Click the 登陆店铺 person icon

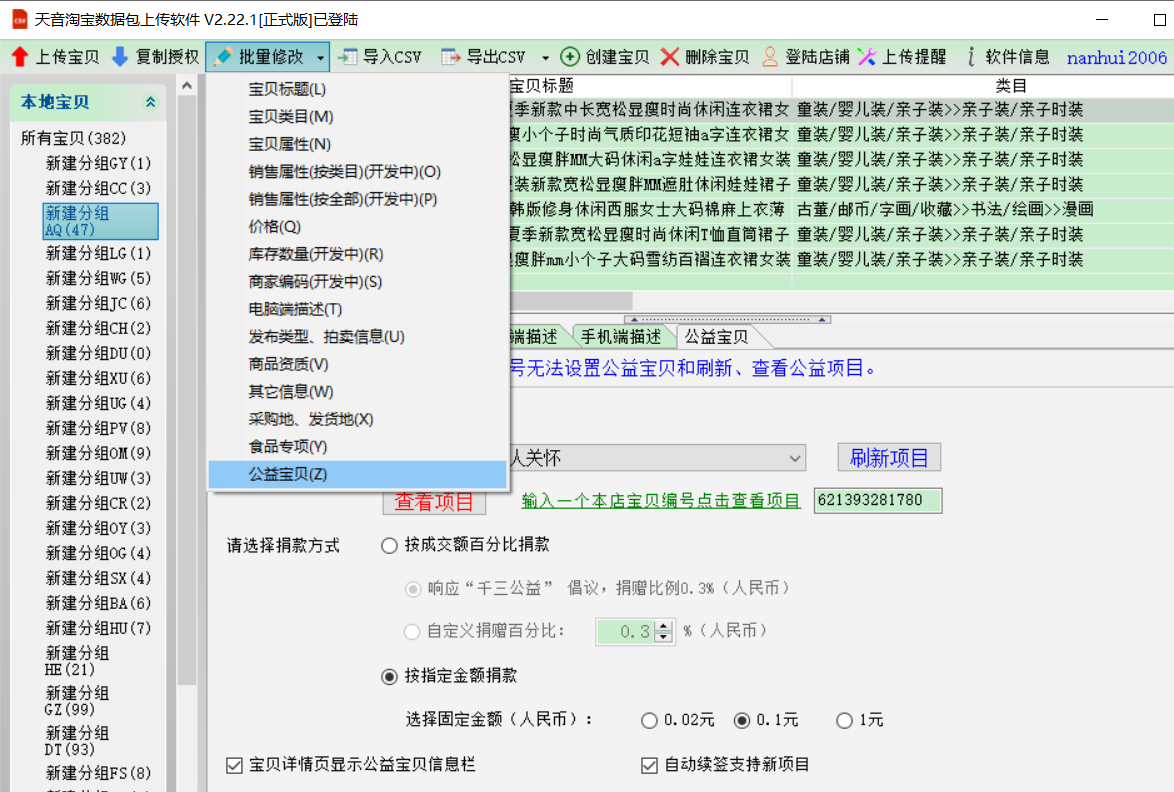770,57
